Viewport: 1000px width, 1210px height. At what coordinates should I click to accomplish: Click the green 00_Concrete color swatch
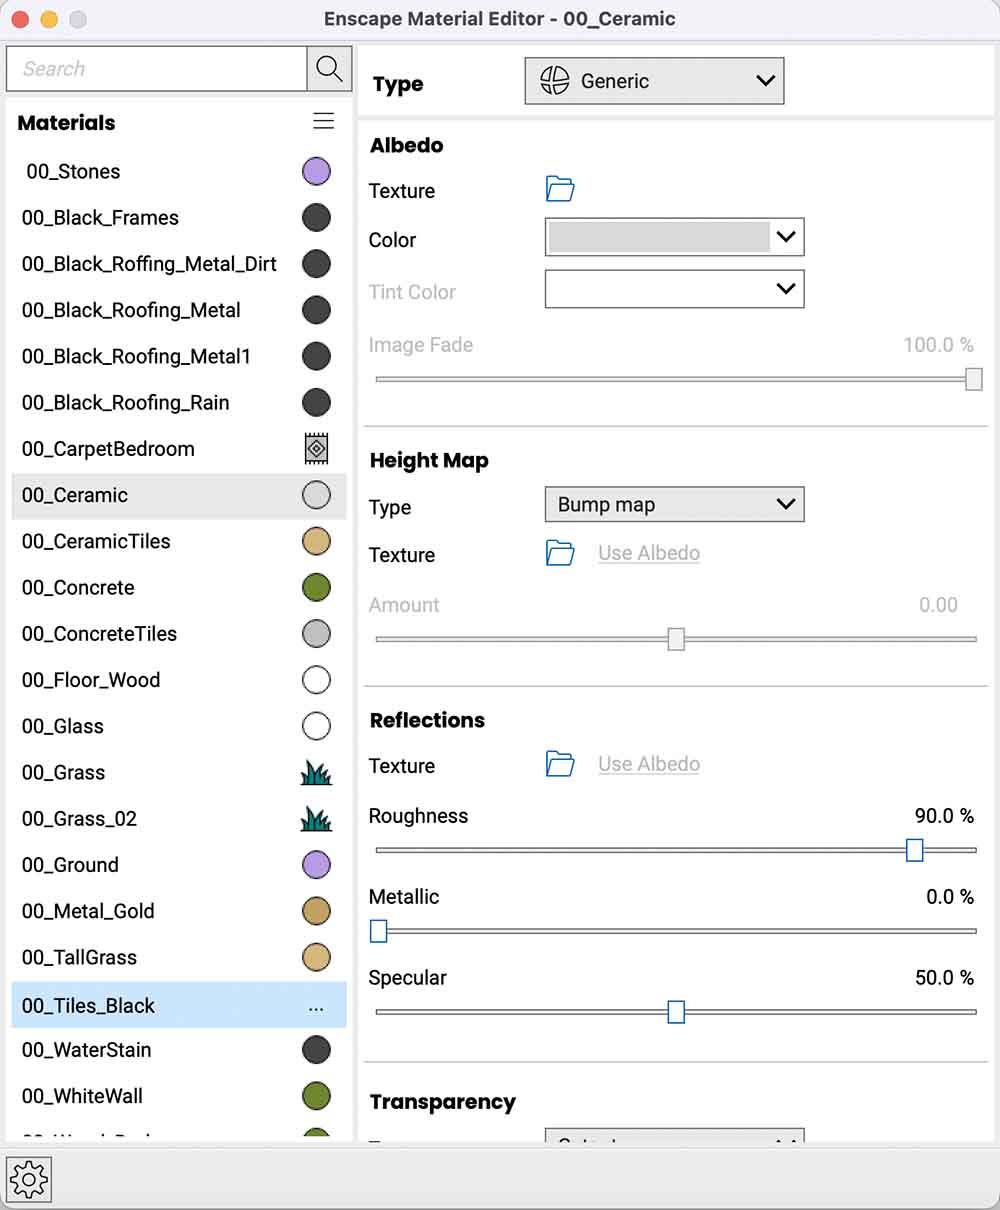coord(316,587)
